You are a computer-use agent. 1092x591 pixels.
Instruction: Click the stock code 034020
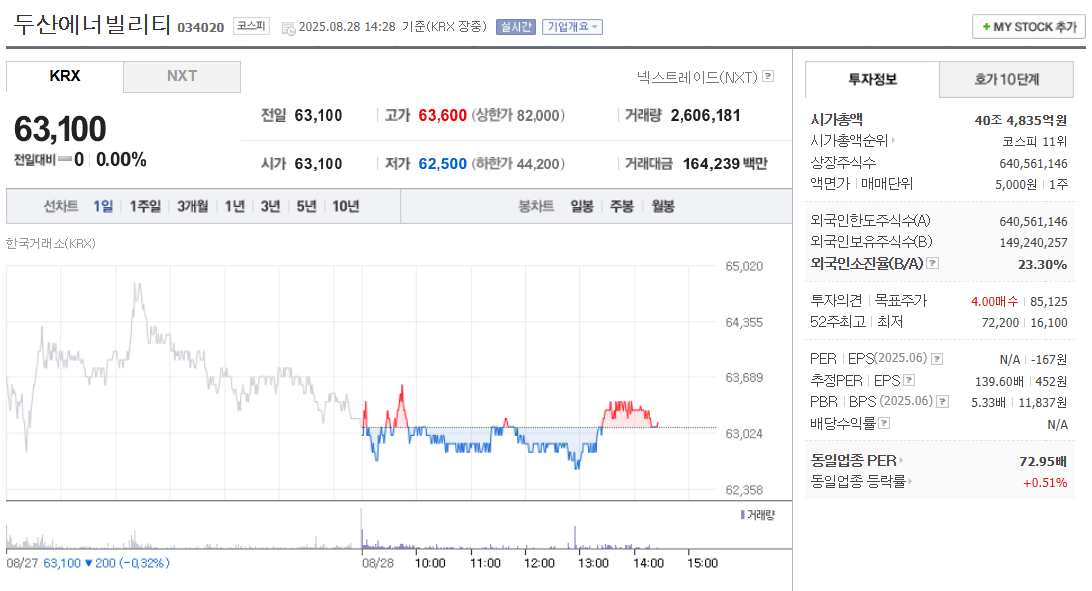click(201, 27)
